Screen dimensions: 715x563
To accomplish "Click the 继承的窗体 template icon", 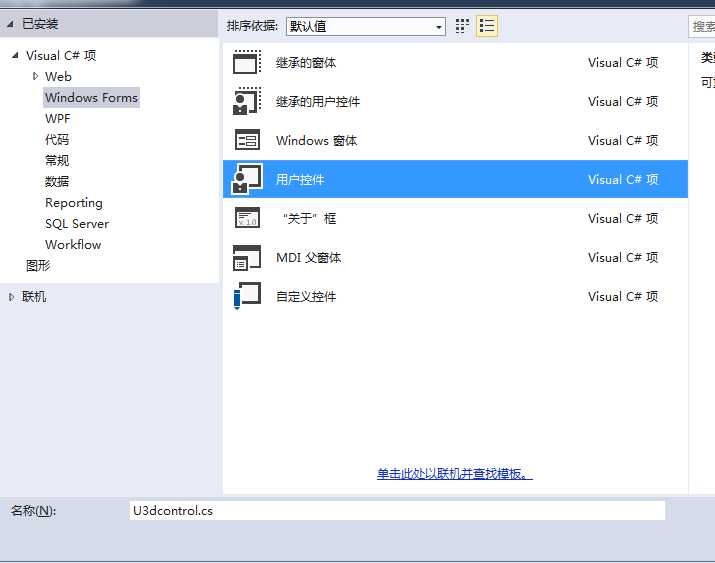I will coord(247,63).
